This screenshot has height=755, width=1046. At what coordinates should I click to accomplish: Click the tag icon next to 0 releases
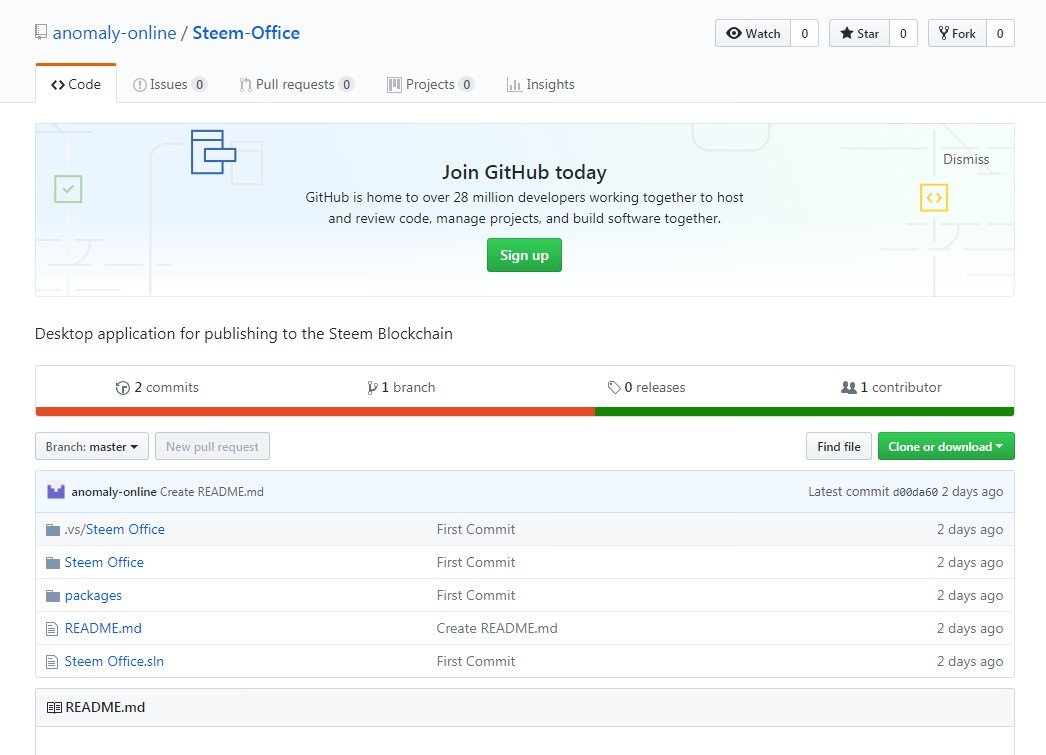[614, 388]
